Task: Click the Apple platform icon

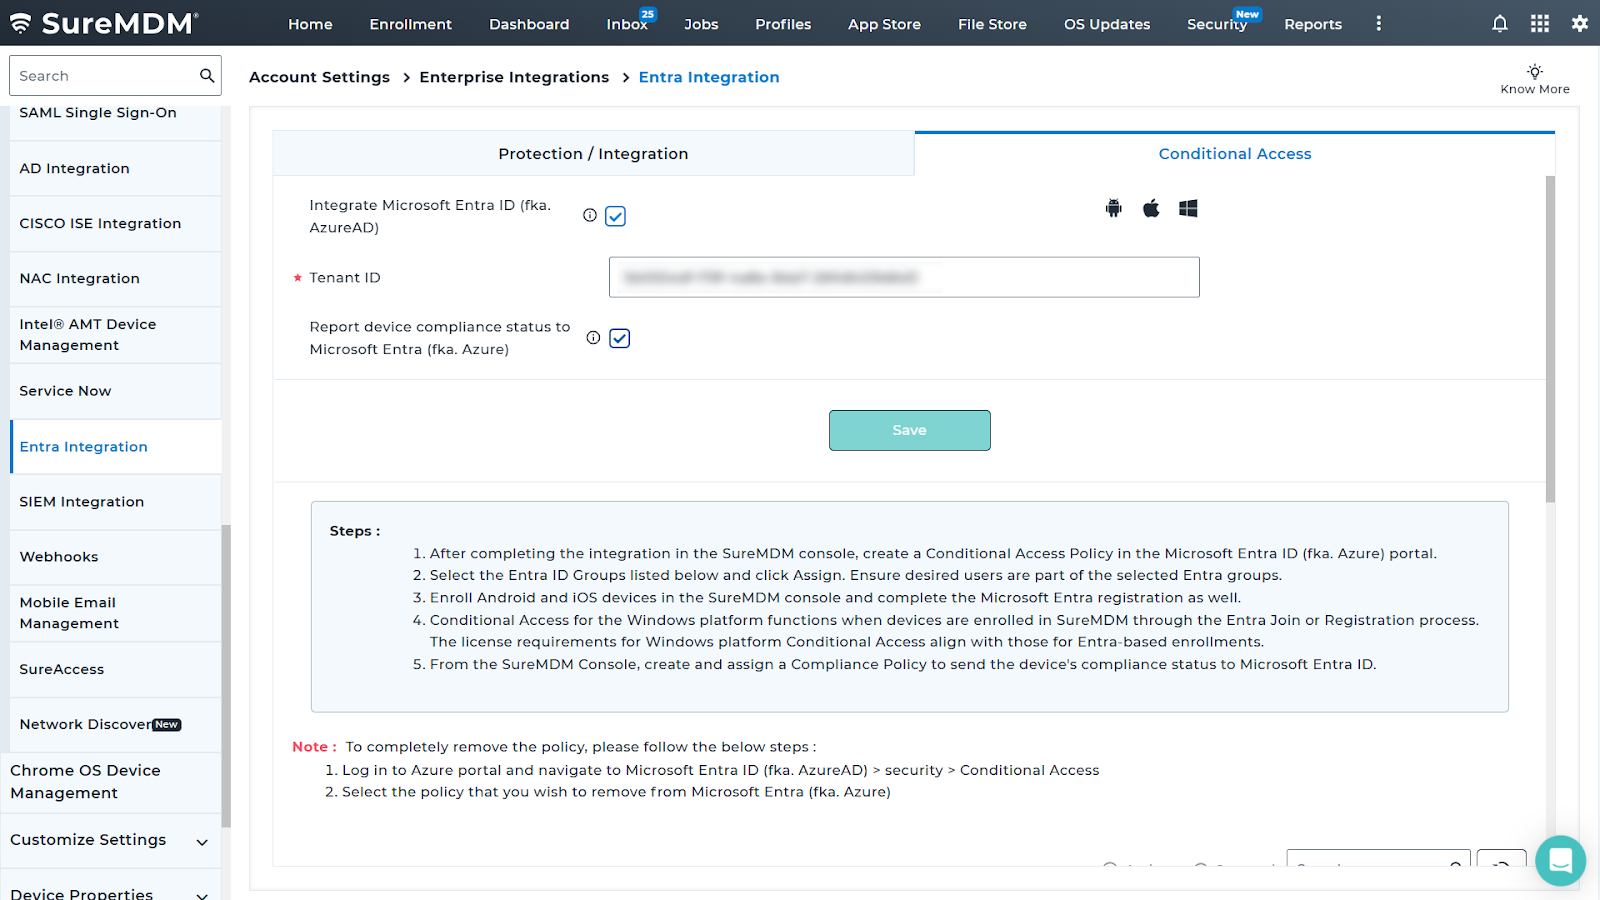Action: (1151, 208)
